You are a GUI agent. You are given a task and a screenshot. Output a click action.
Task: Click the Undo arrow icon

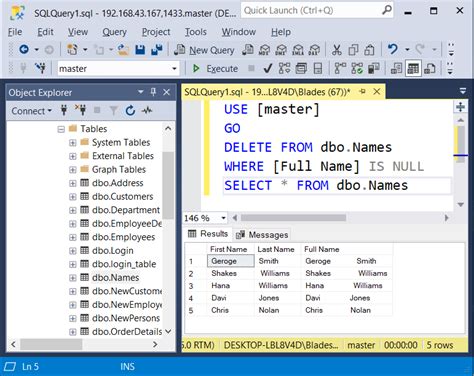click(393, 50)
